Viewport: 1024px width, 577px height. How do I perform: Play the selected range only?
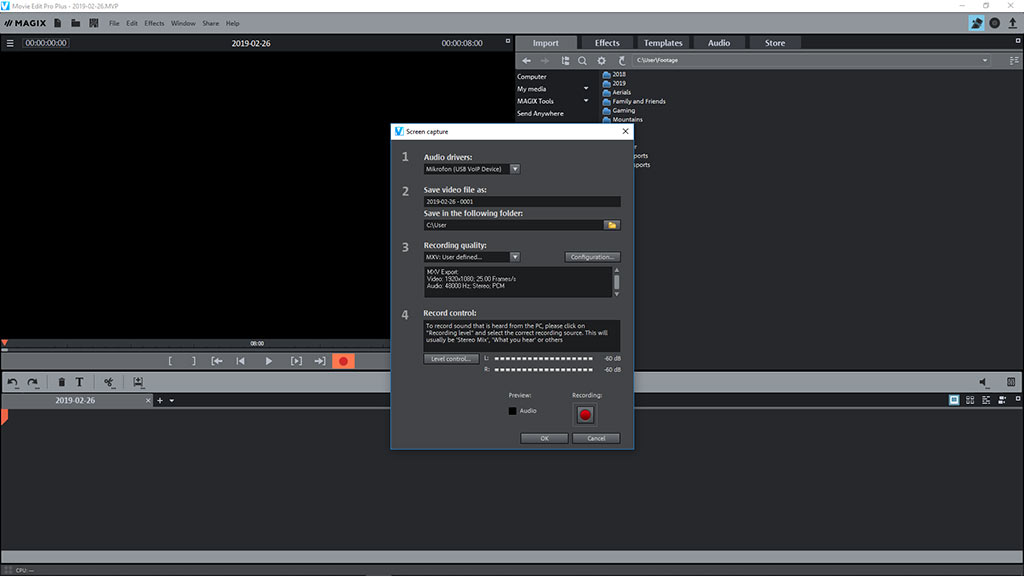coord(296,361)
